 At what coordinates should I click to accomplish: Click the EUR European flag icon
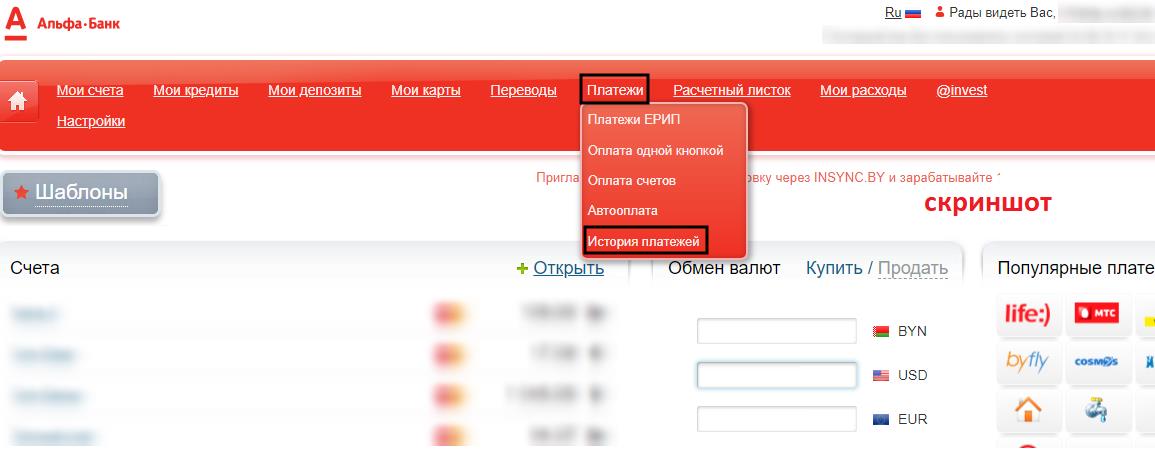tap(881, 419)
